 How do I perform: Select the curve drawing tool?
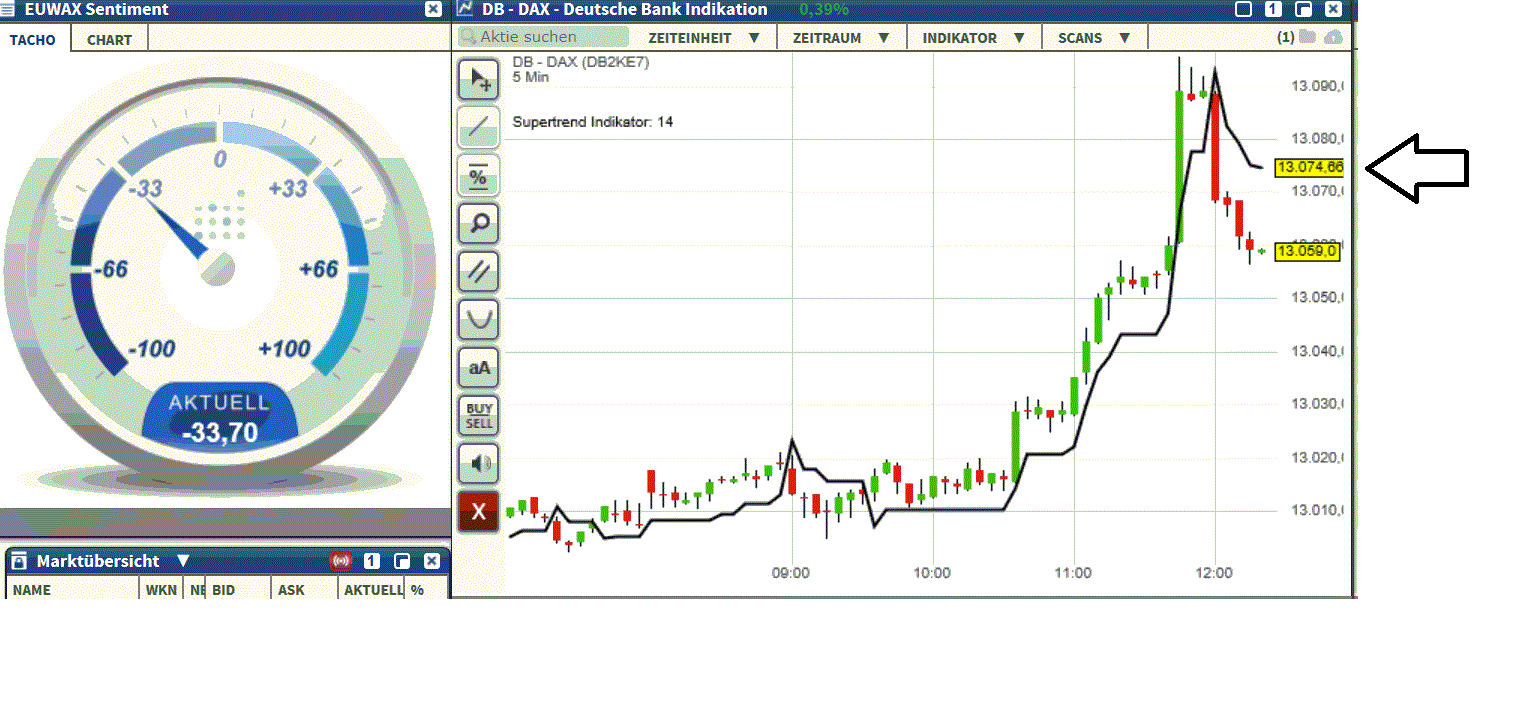478,319
